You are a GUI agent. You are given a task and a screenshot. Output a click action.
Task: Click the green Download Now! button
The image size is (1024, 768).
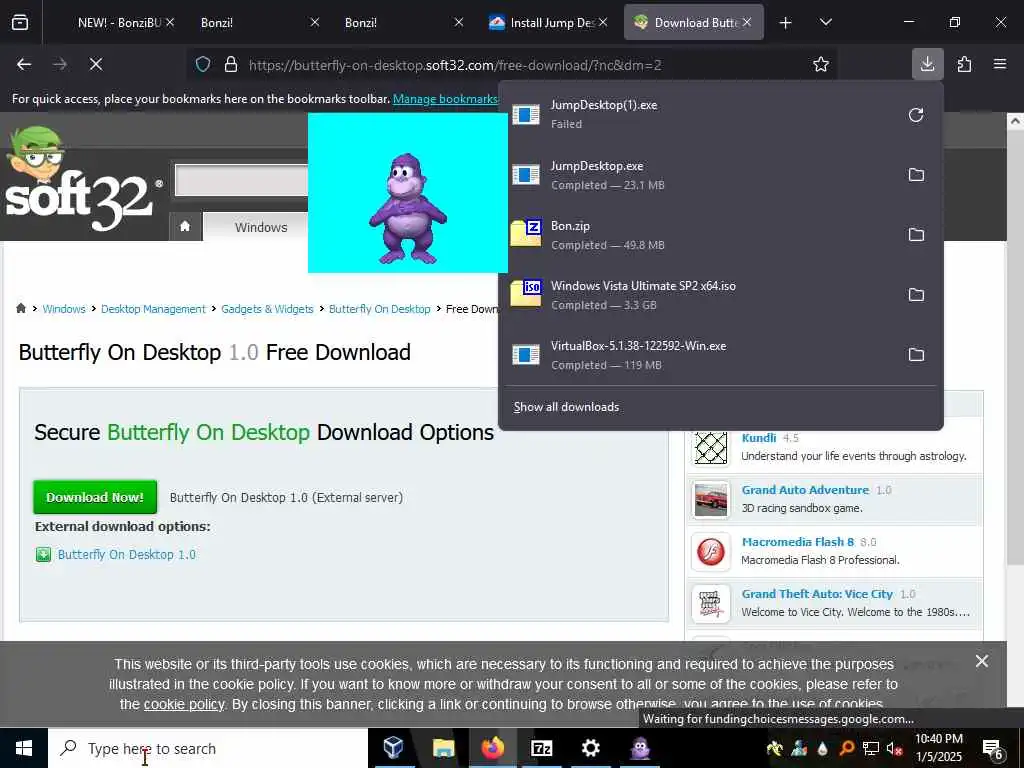(x=95, y=497)
